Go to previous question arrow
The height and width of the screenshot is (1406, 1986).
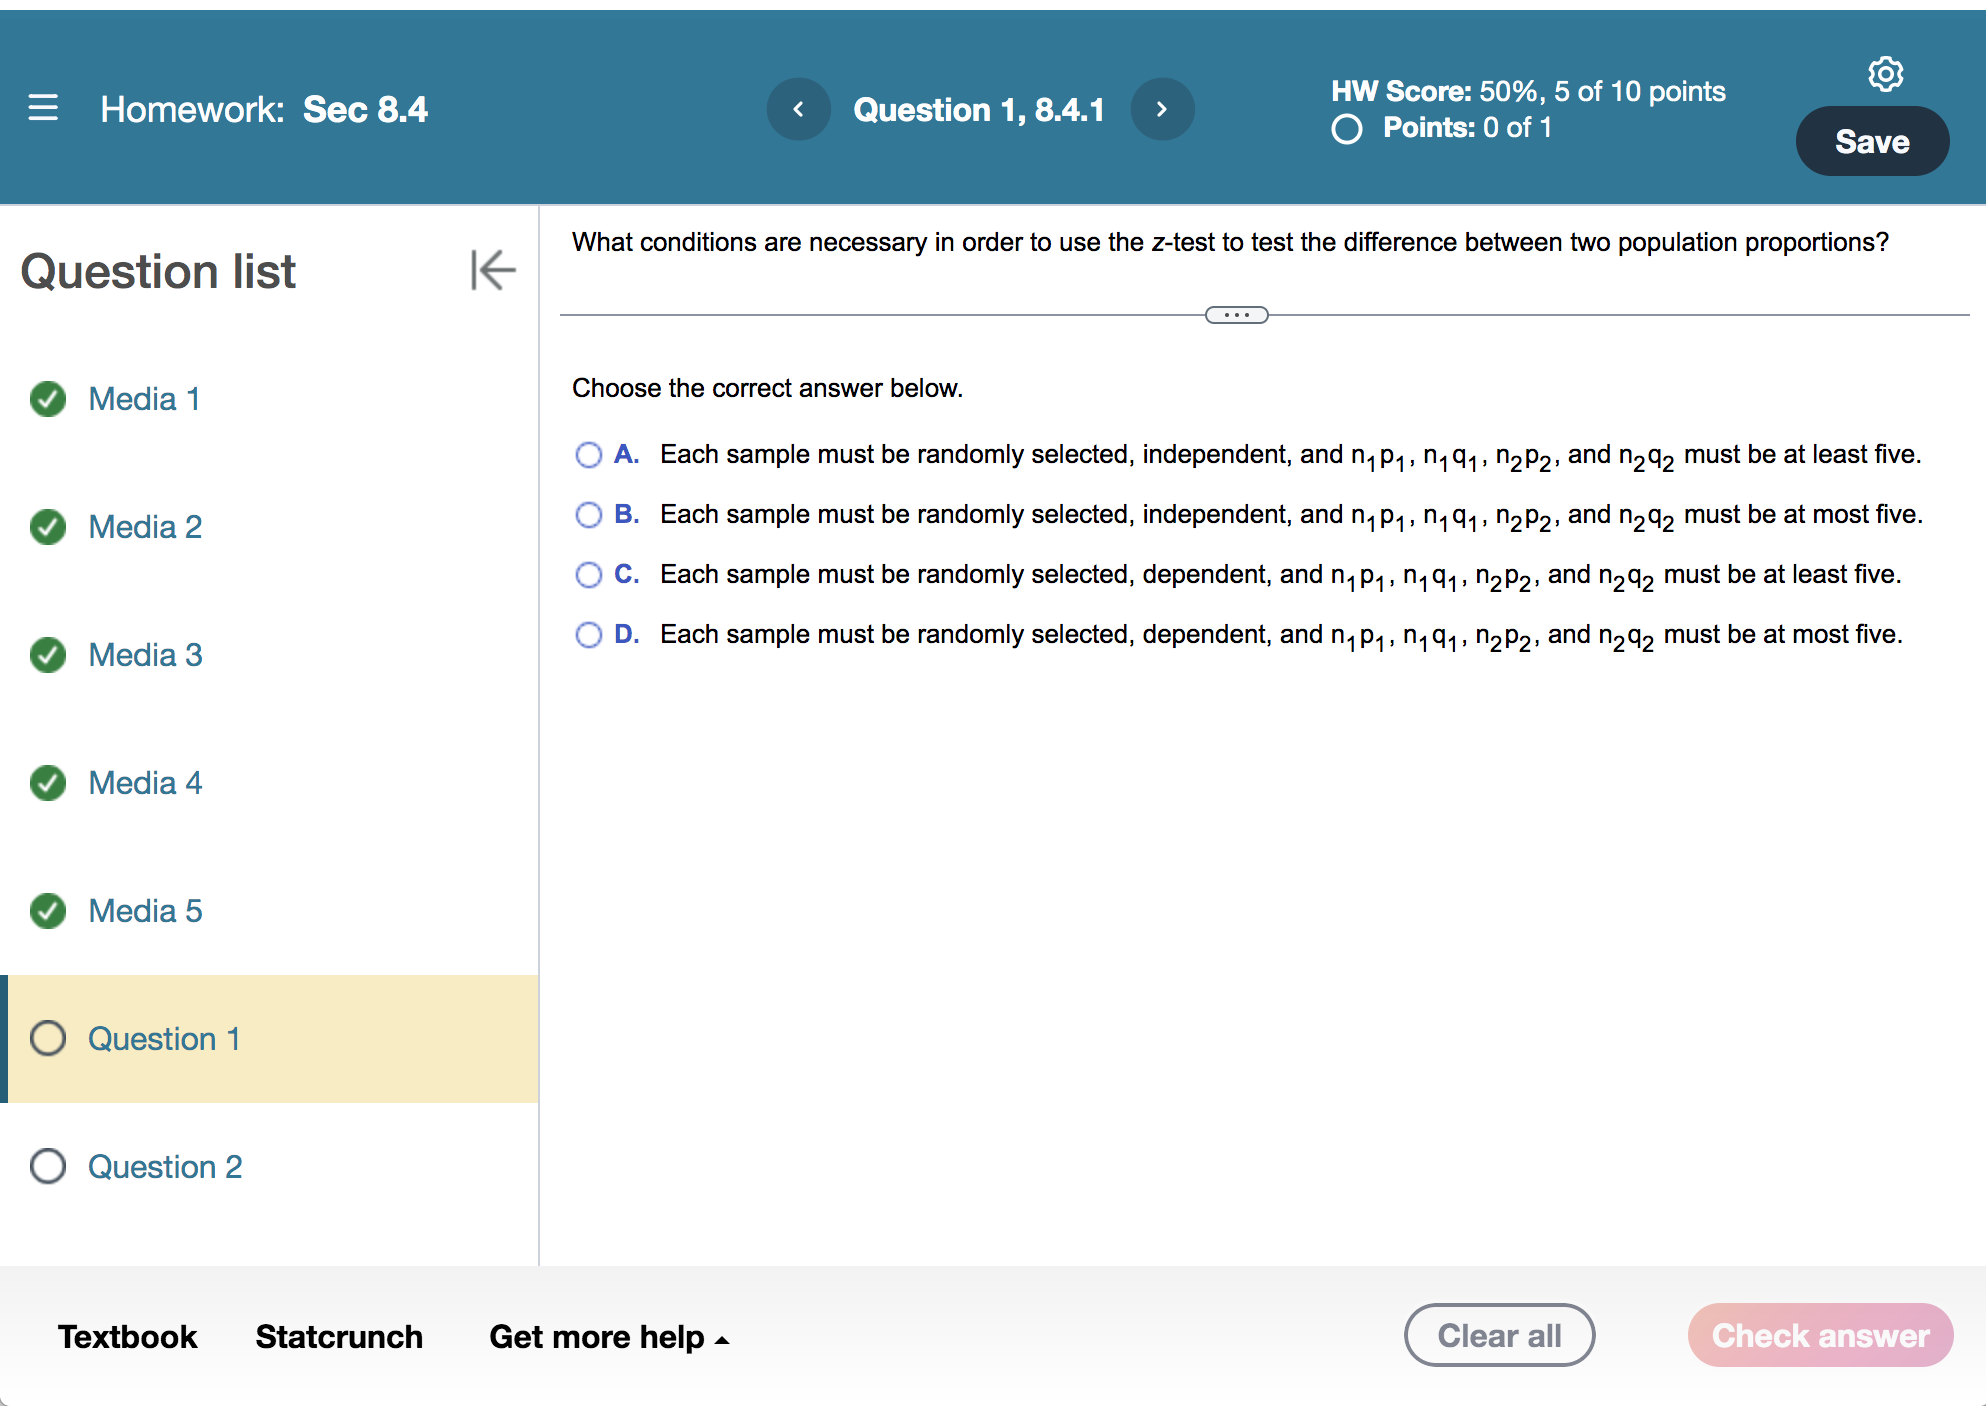coord(798,109)
